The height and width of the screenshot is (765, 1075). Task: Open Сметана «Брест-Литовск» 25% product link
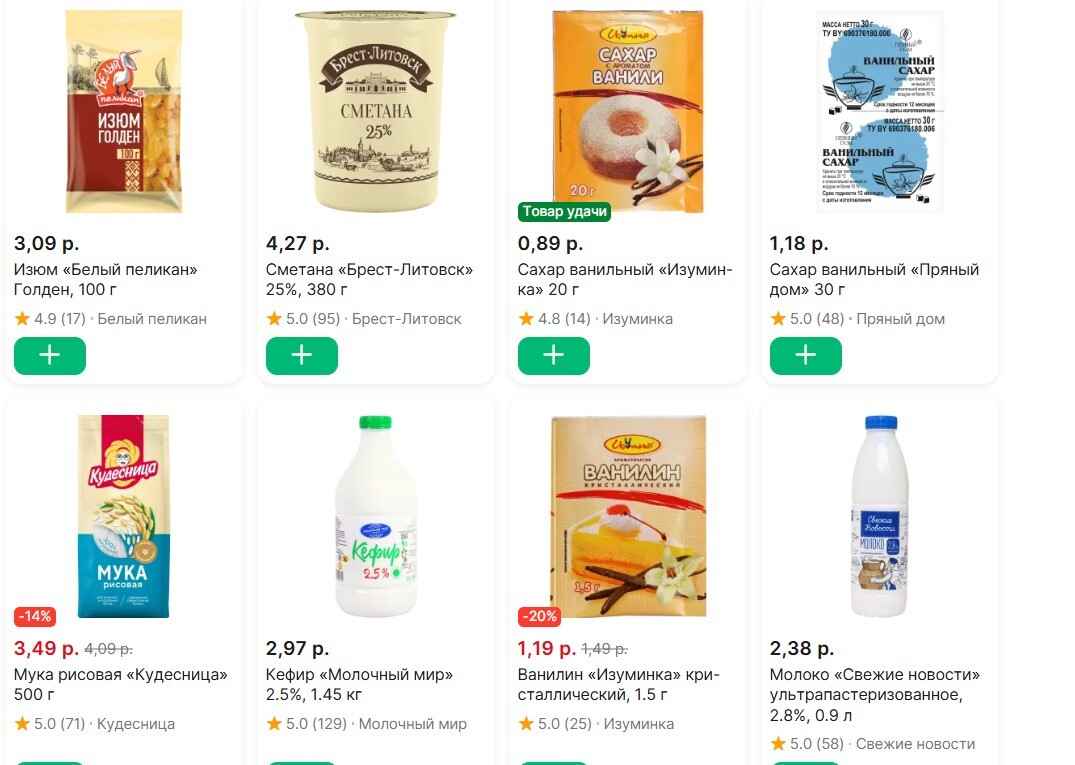[369, 280]
